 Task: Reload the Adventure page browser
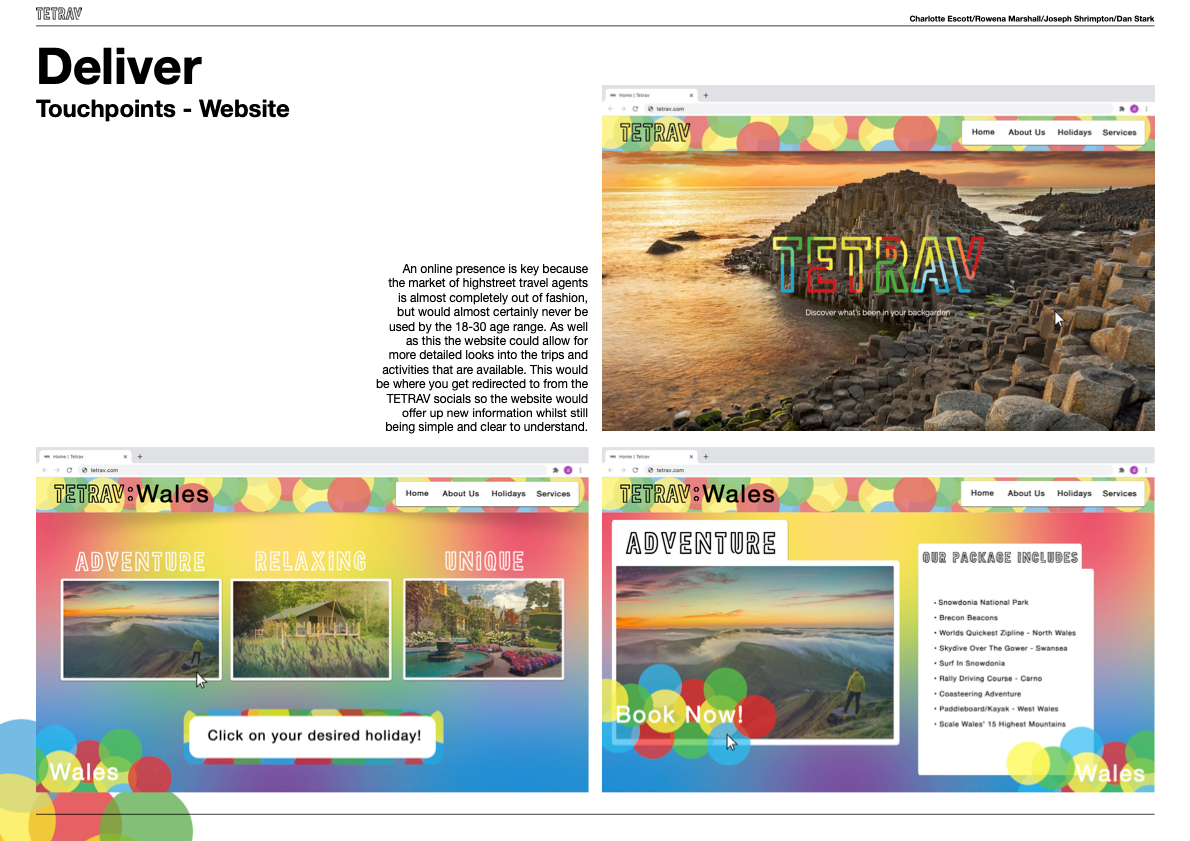click(635, 471)
